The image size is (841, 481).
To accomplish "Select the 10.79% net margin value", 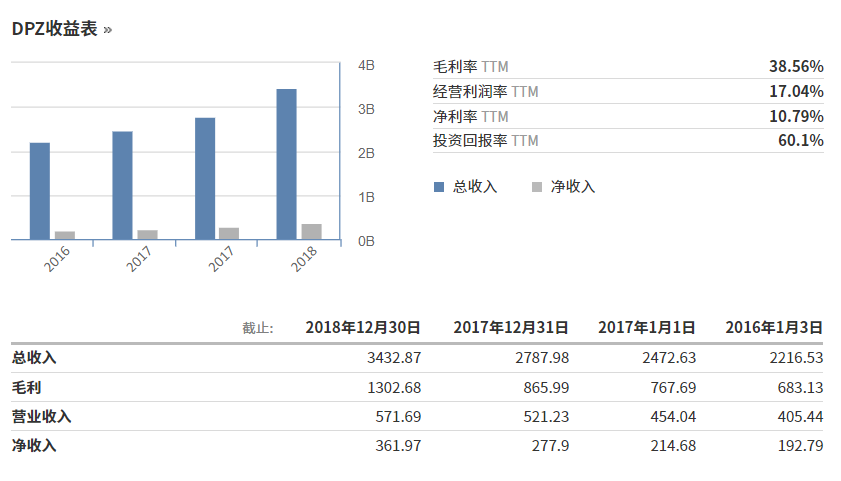I will click(x=796, y=116).
